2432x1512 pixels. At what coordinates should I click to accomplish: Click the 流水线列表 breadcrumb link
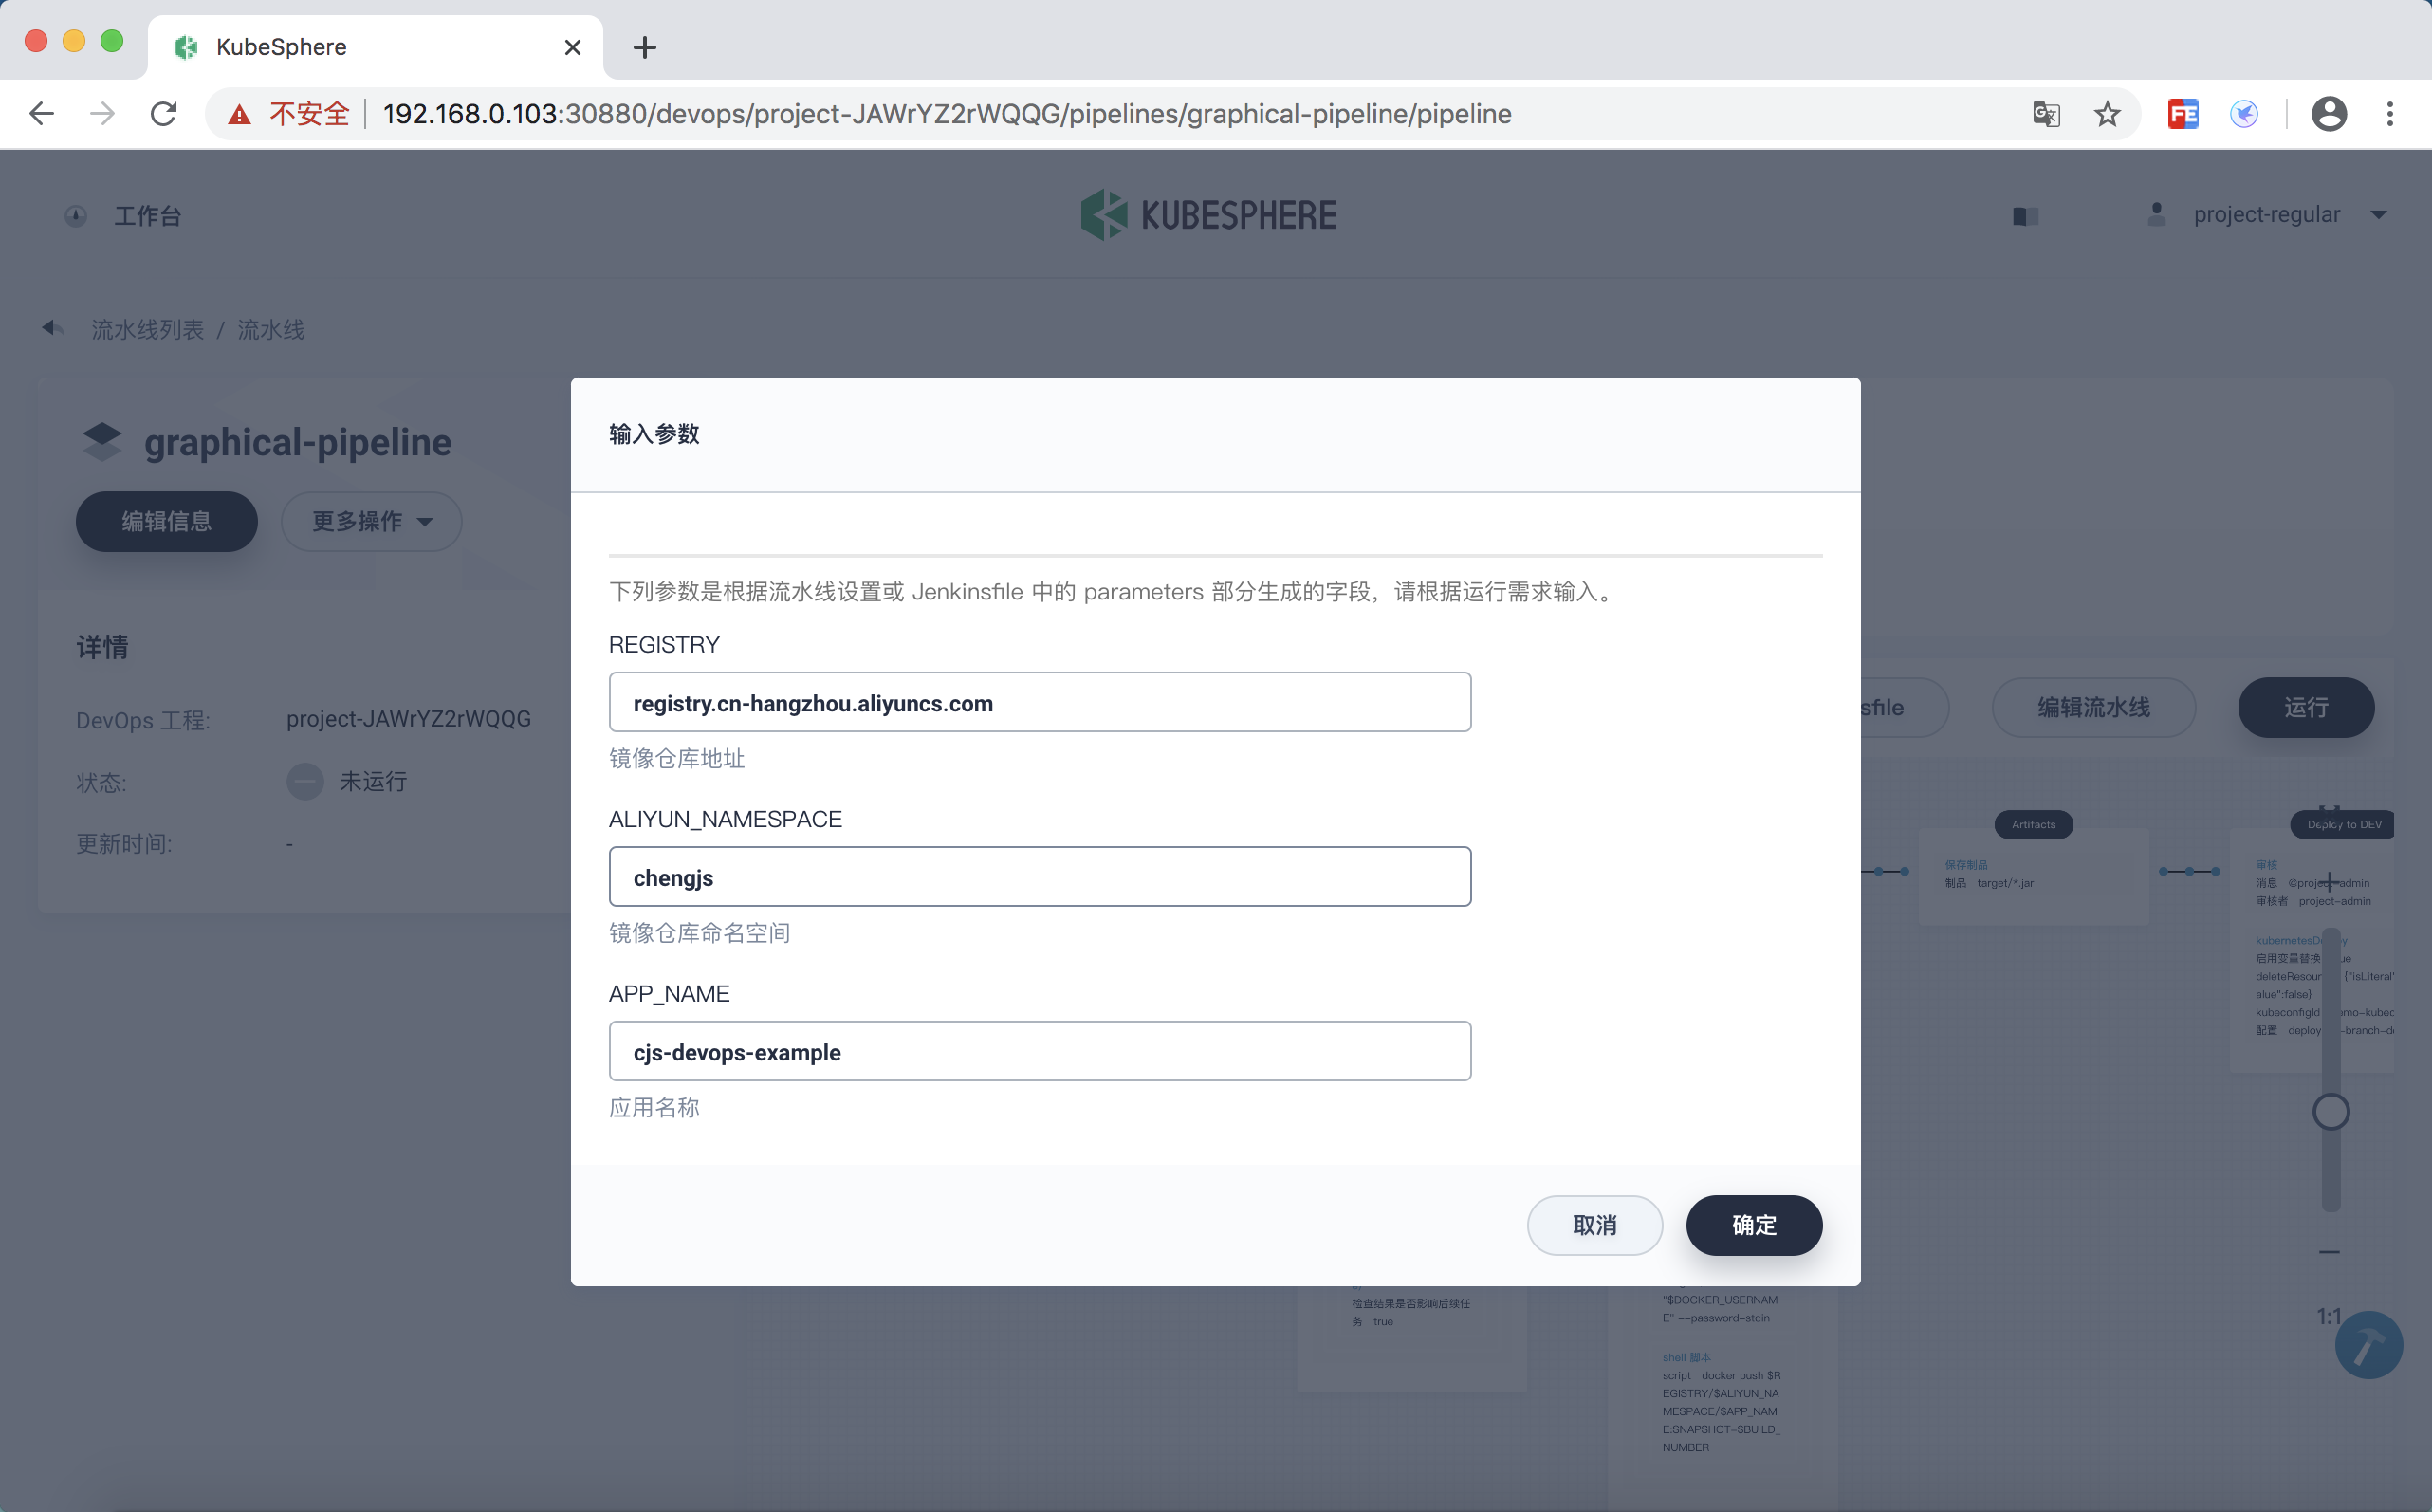point(147,330)
